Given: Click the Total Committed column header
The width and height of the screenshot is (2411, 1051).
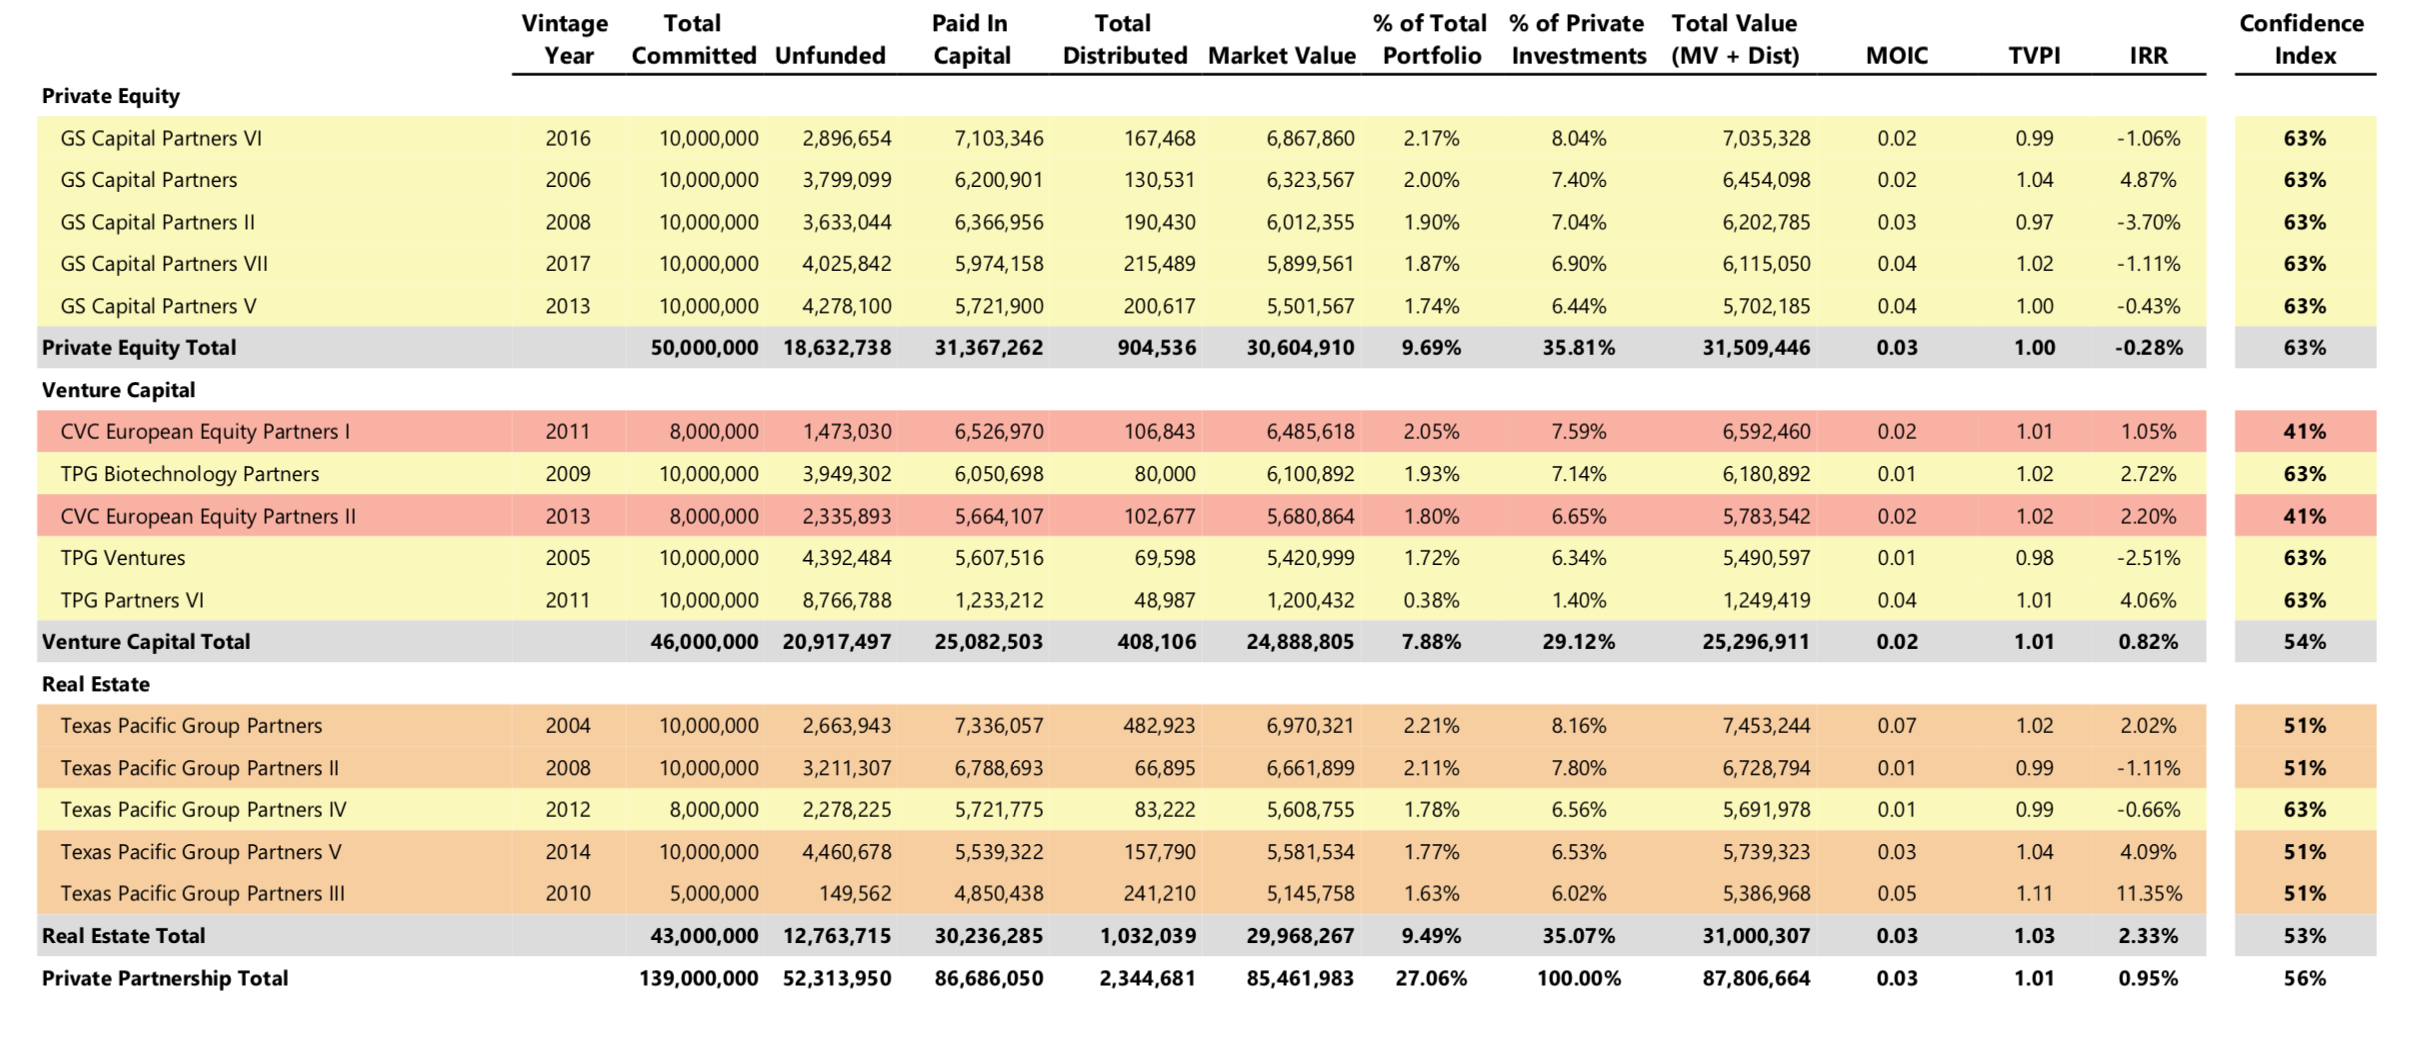Looking at the screenshot, I should (692, 39).
